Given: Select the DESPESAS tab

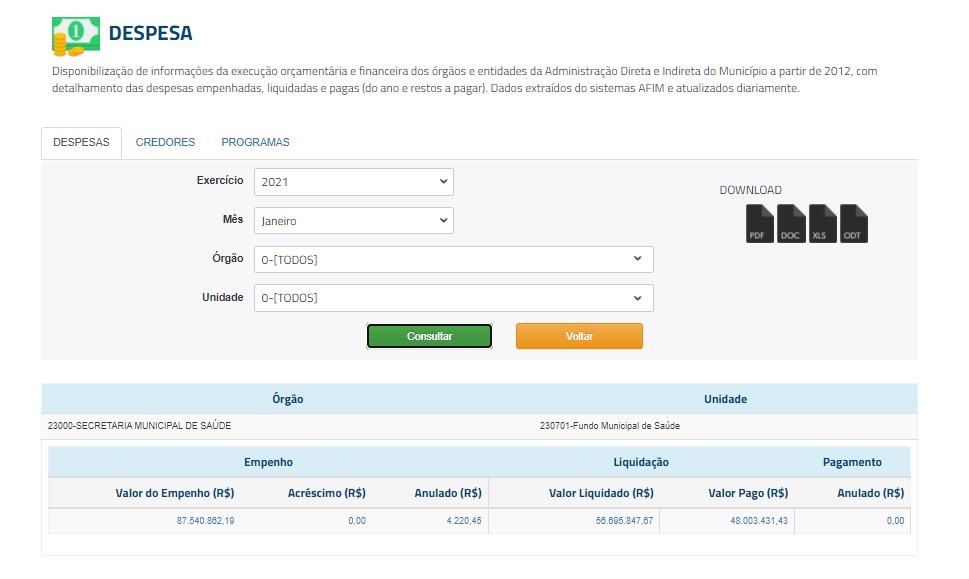Looking at the screenshot, I should coord(81,143).
